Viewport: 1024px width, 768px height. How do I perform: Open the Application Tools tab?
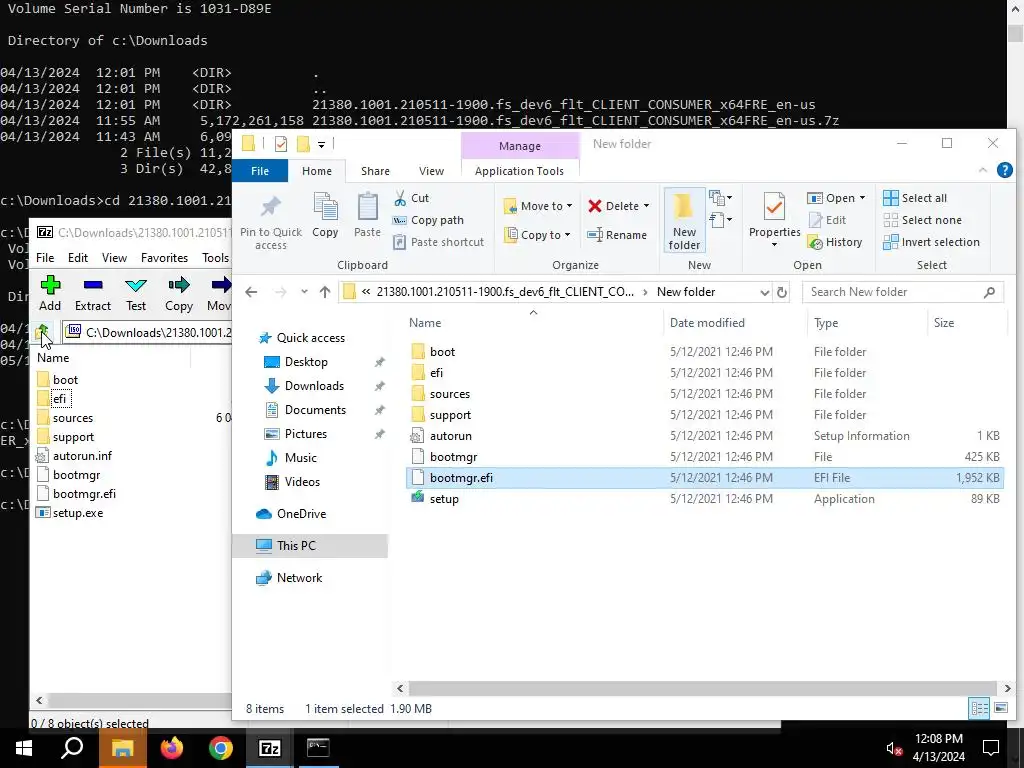[519, 170]
